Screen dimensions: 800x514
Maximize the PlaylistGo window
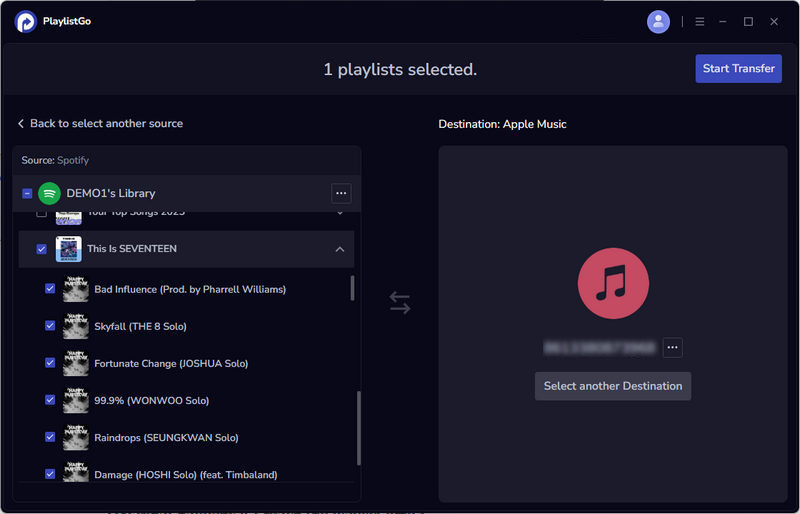point(748,21)
